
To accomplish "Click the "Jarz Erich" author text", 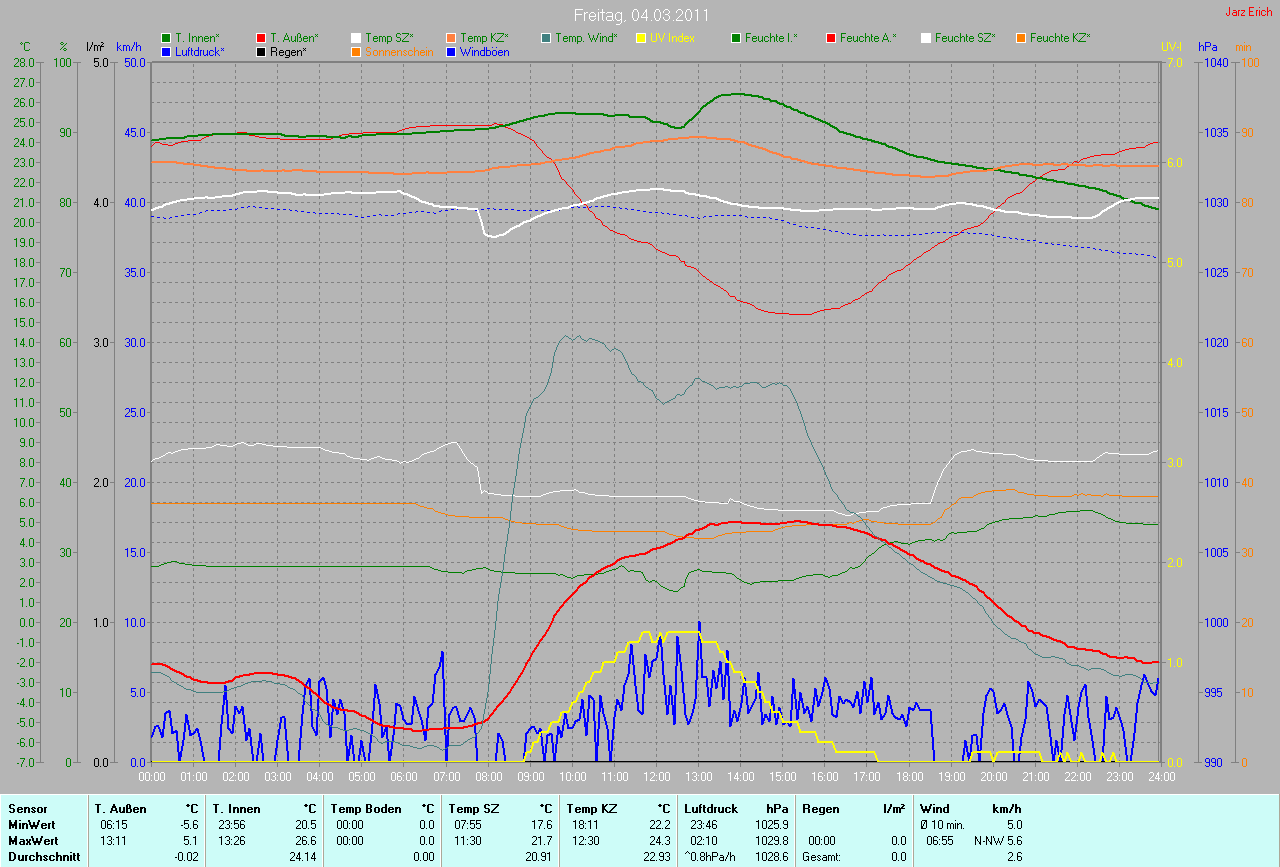I will 1249,12.
